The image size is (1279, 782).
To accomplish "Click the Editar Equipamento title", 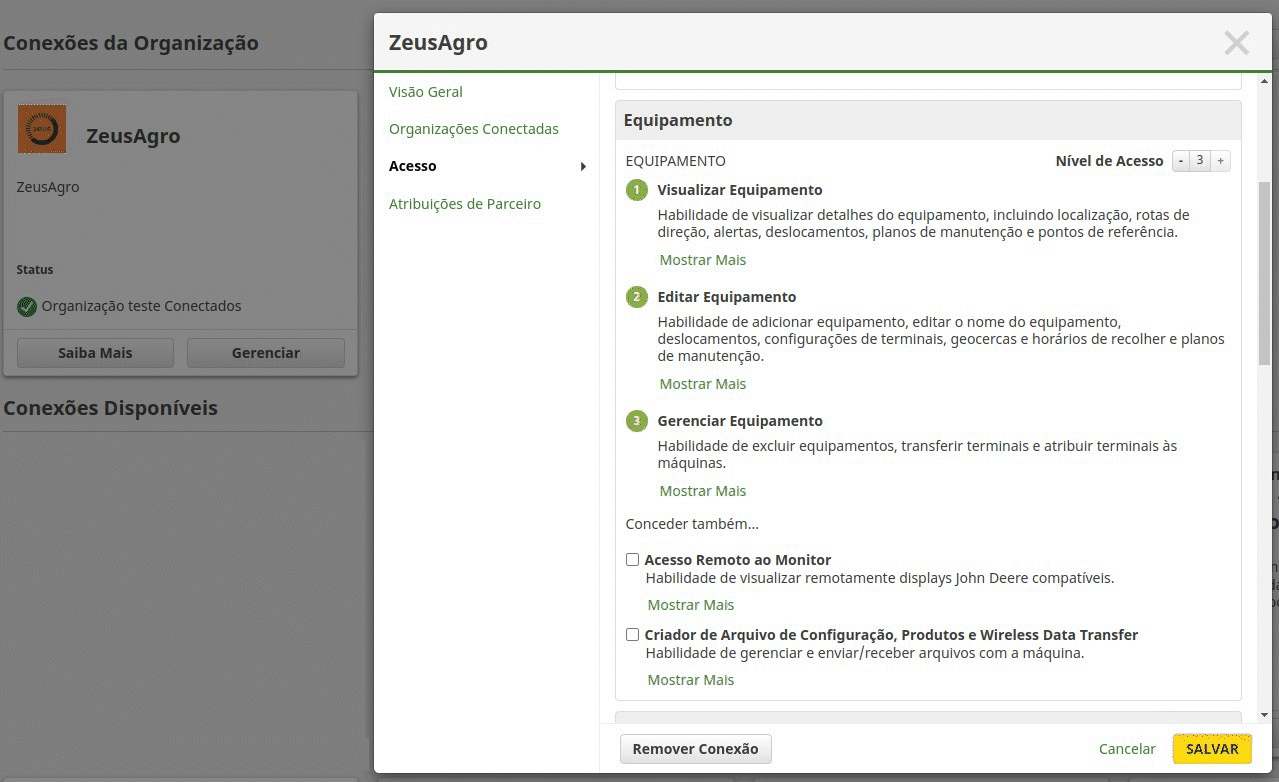I will (727, 297).
